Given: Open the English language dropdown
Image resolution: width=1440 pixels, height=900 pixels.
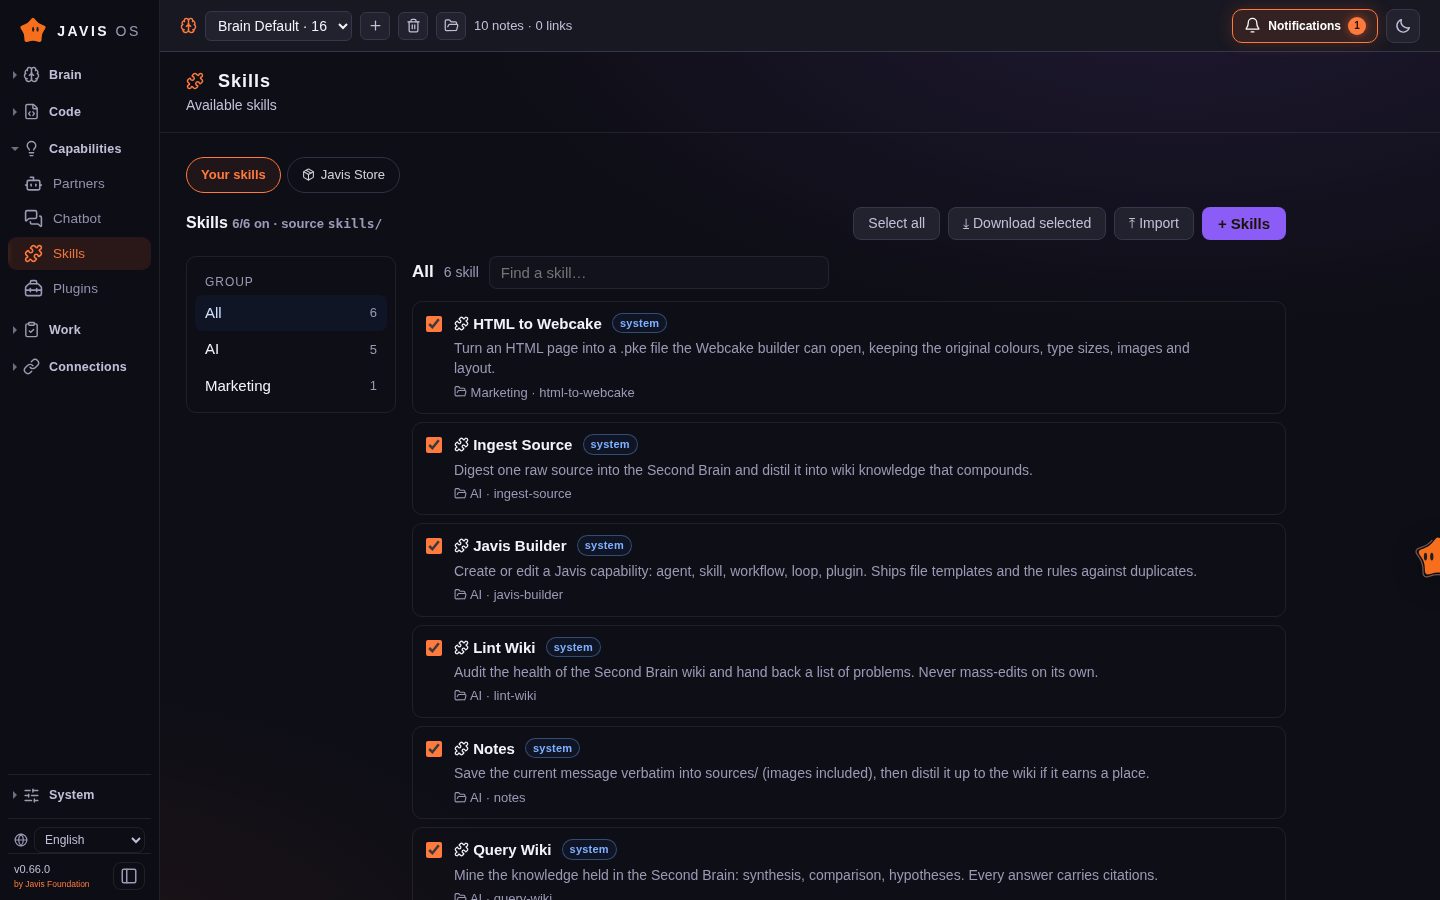Looking at the screenshot, I should coord(90,840).
